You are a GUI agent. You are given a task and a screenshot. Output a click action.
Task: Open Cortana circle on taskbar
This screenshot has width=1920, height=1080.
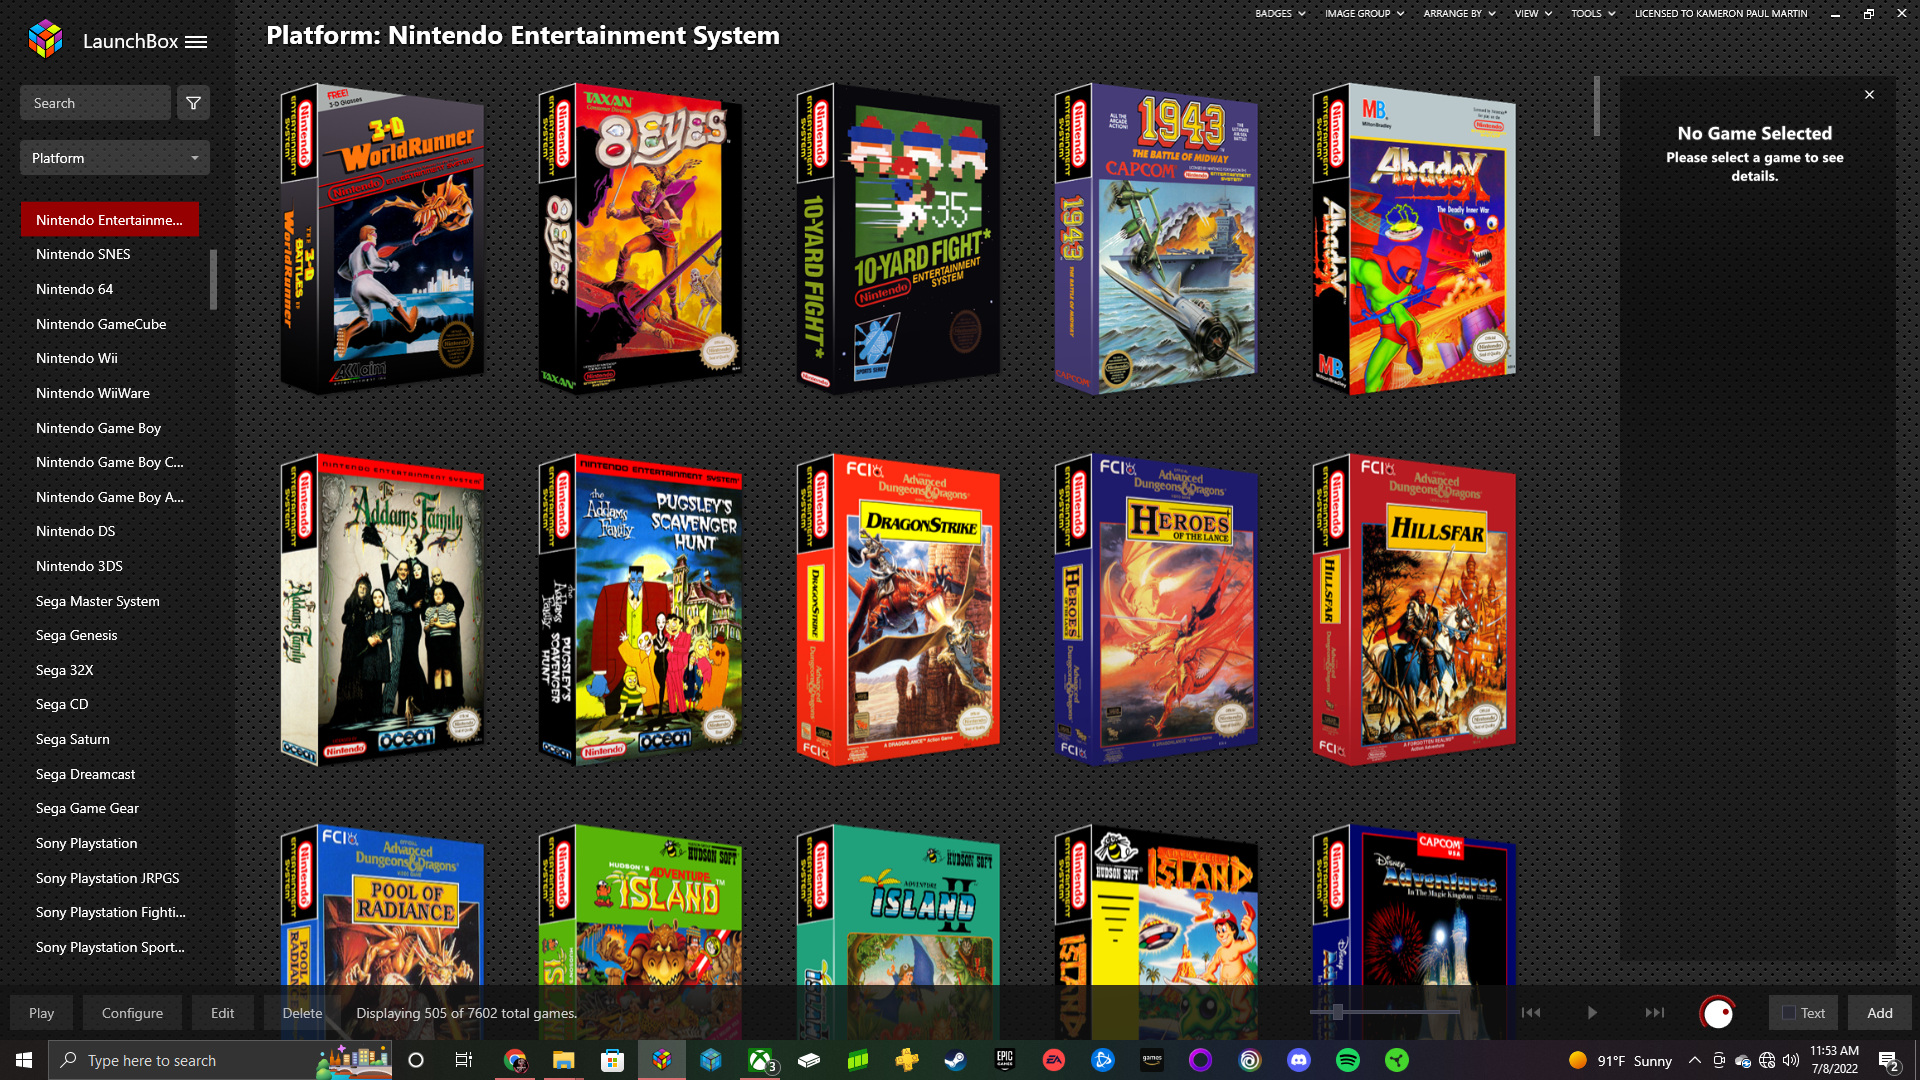point(416,1060)
